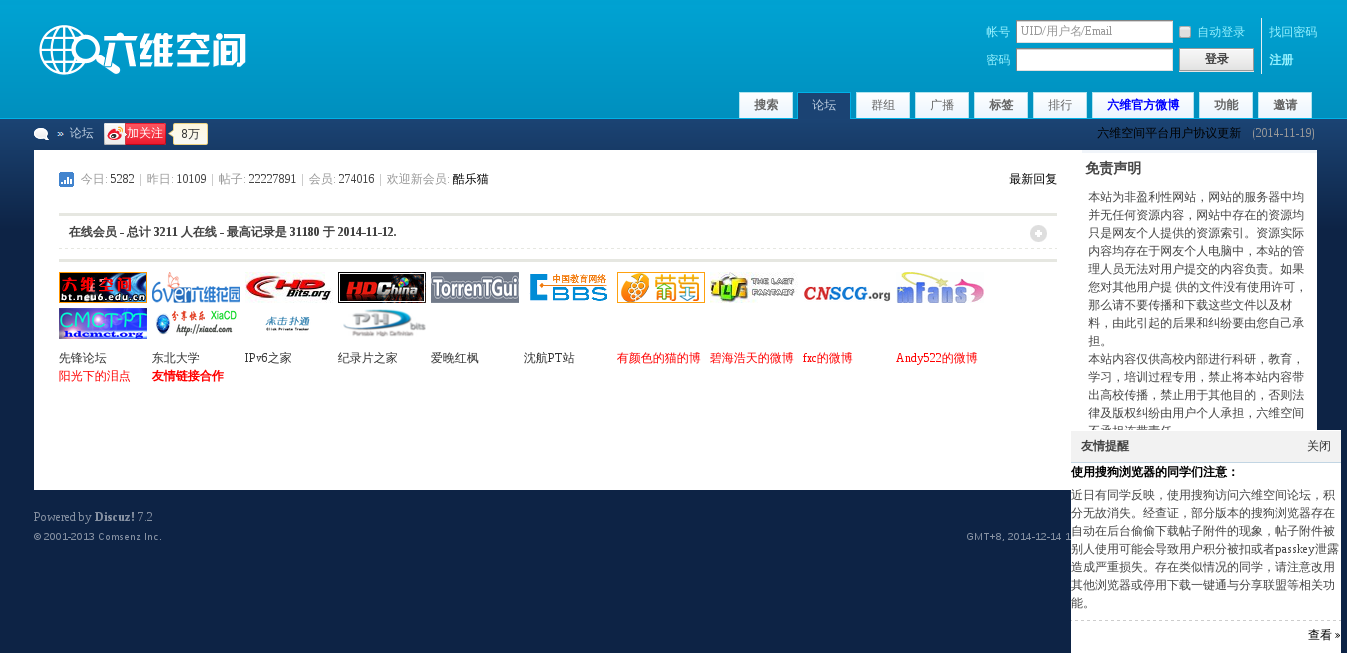Click the Weibo 加关注 follow icon
The image size is (1347, 653).
click(x=134, y=134)
